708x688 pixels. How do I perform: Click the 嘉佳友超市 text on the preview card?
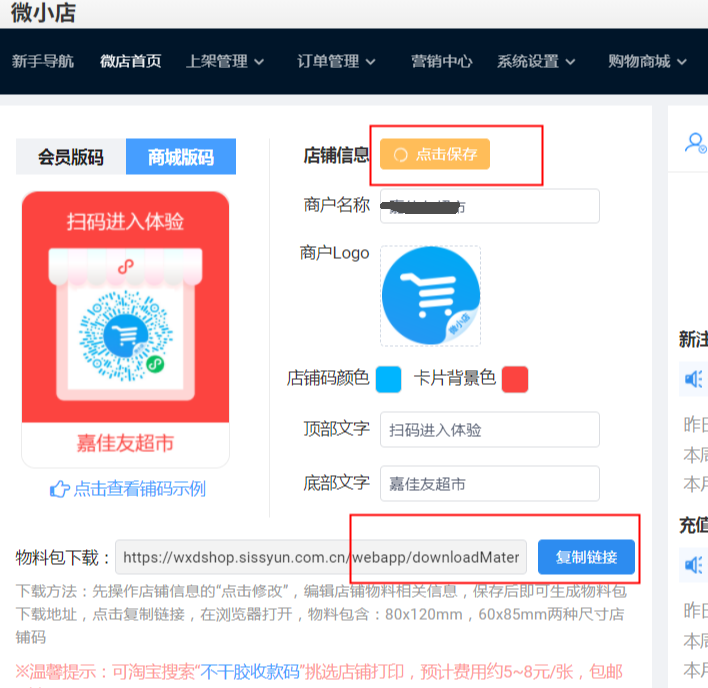point(125,443)
